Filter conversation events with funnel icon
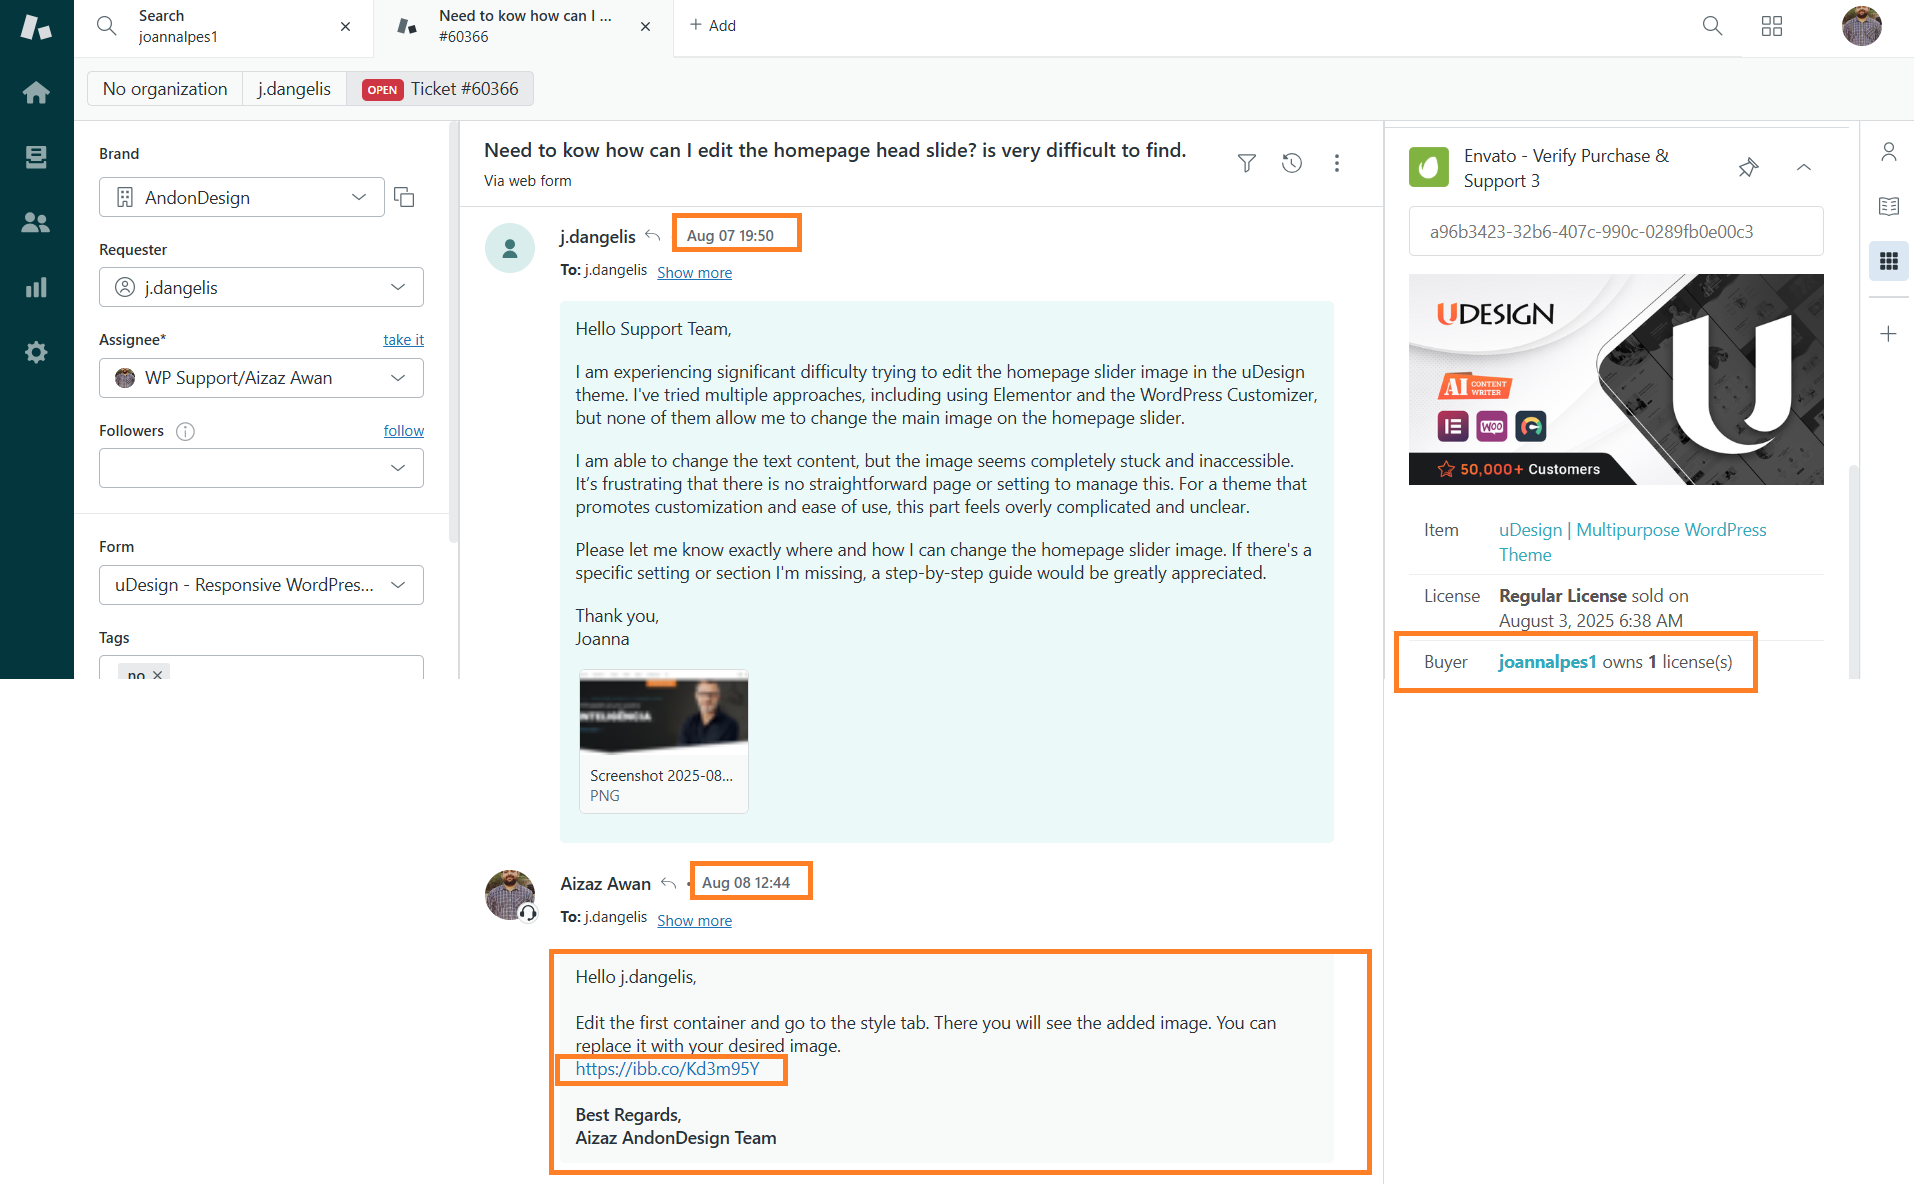Screen dimensions: 1914x1184 1246,163
